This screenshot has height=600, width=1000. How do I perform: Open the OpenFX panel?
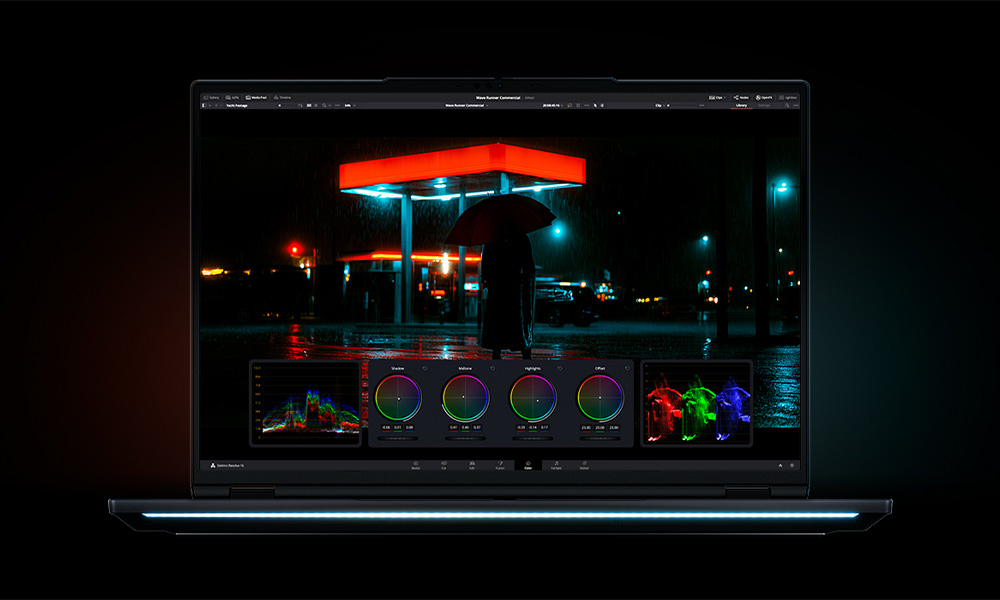pyautogui.click(x=764, y=98)
